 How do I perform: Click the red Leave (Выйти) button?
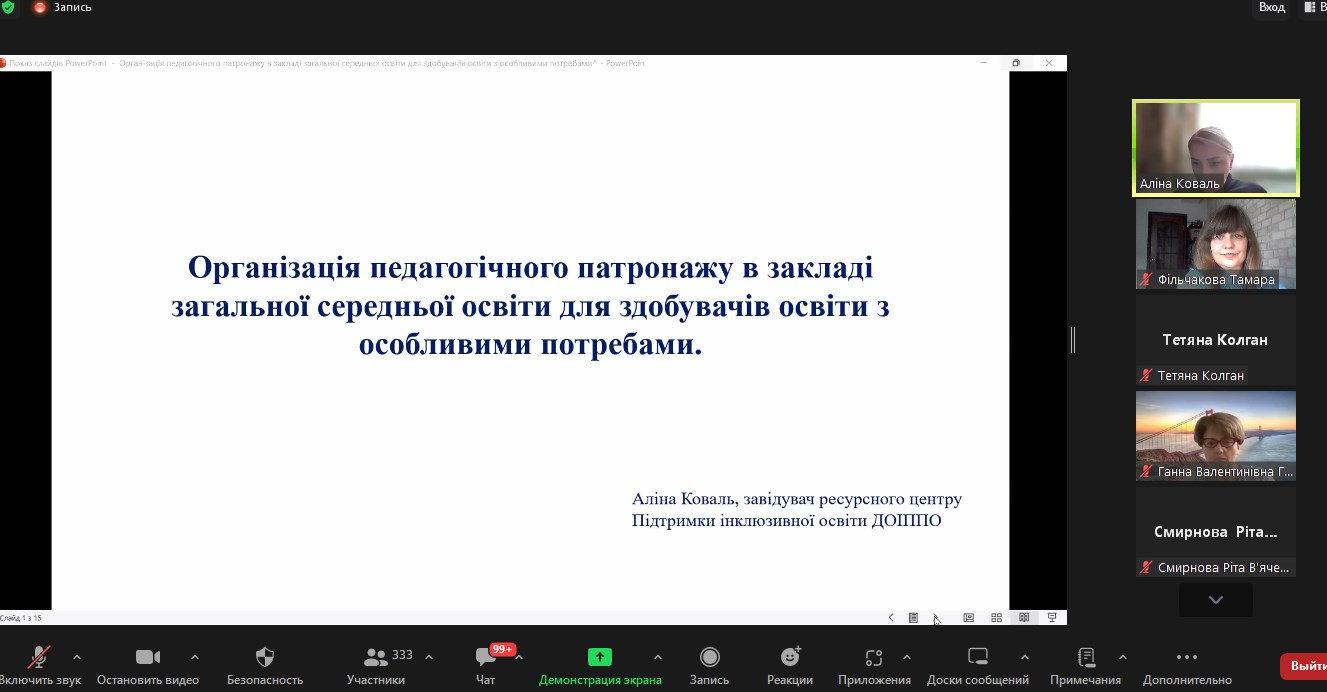[x=1305, y=666]
